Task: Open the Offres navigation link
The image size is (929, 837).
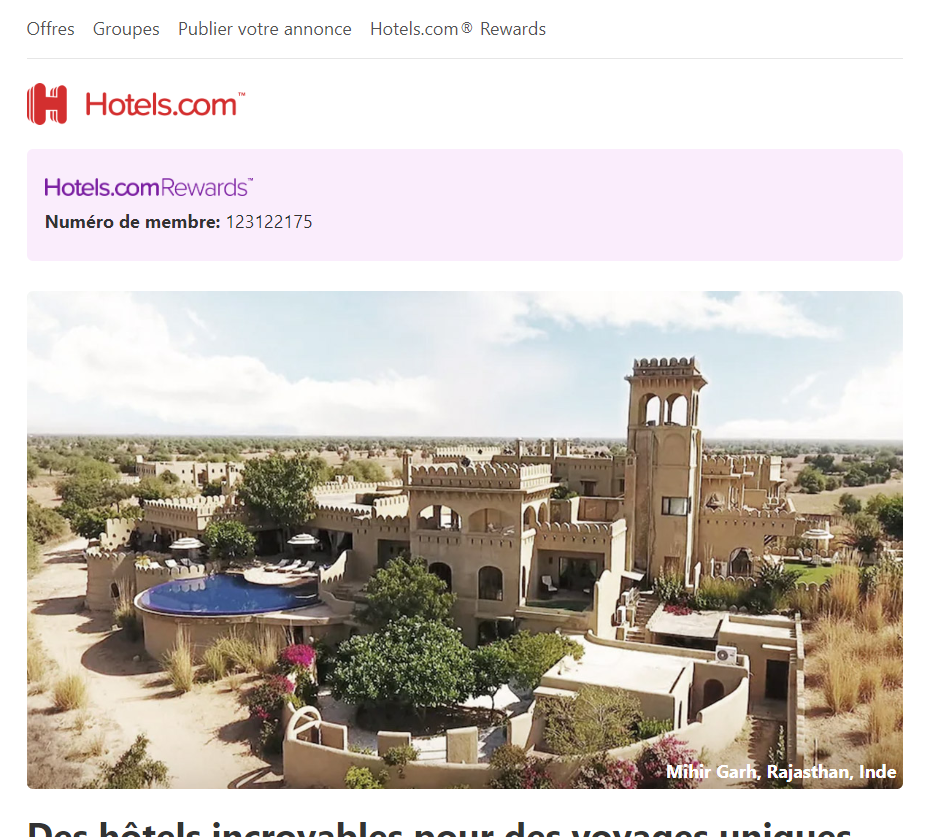Action: (x=50, y=29)
